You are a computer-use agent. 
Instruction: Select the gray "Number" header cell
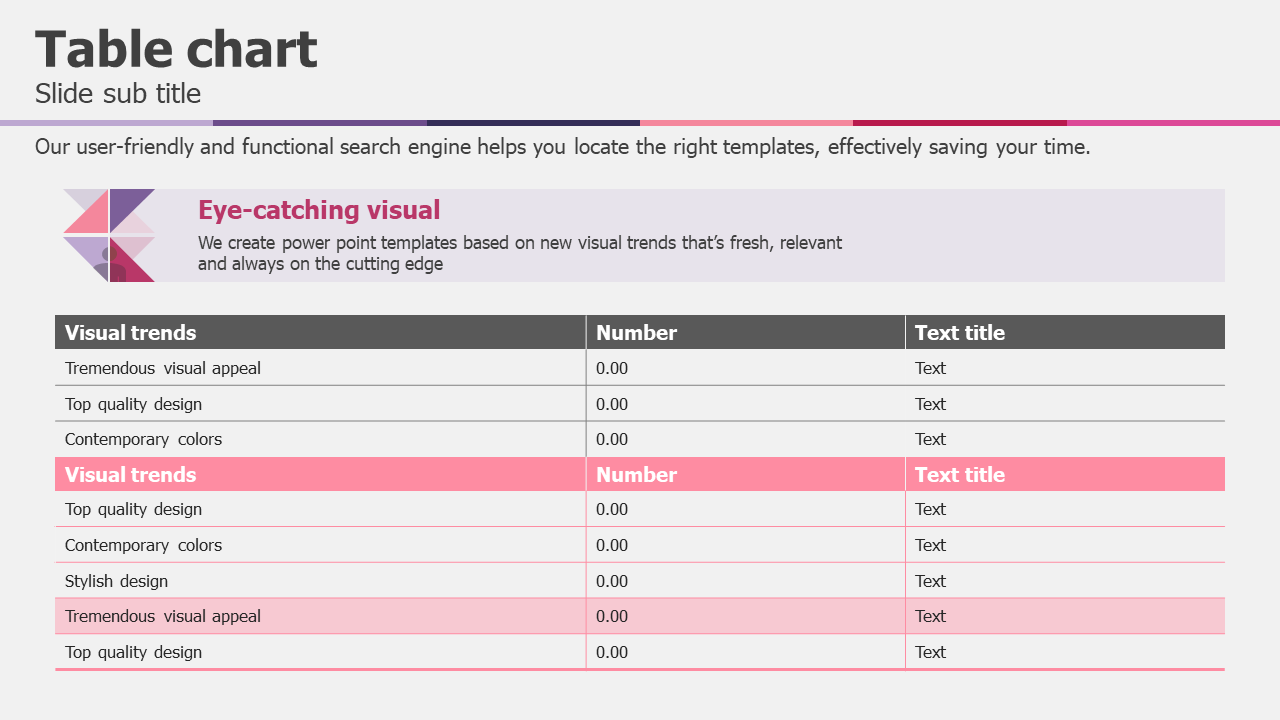pyautogui.click(x=636, y=333)
